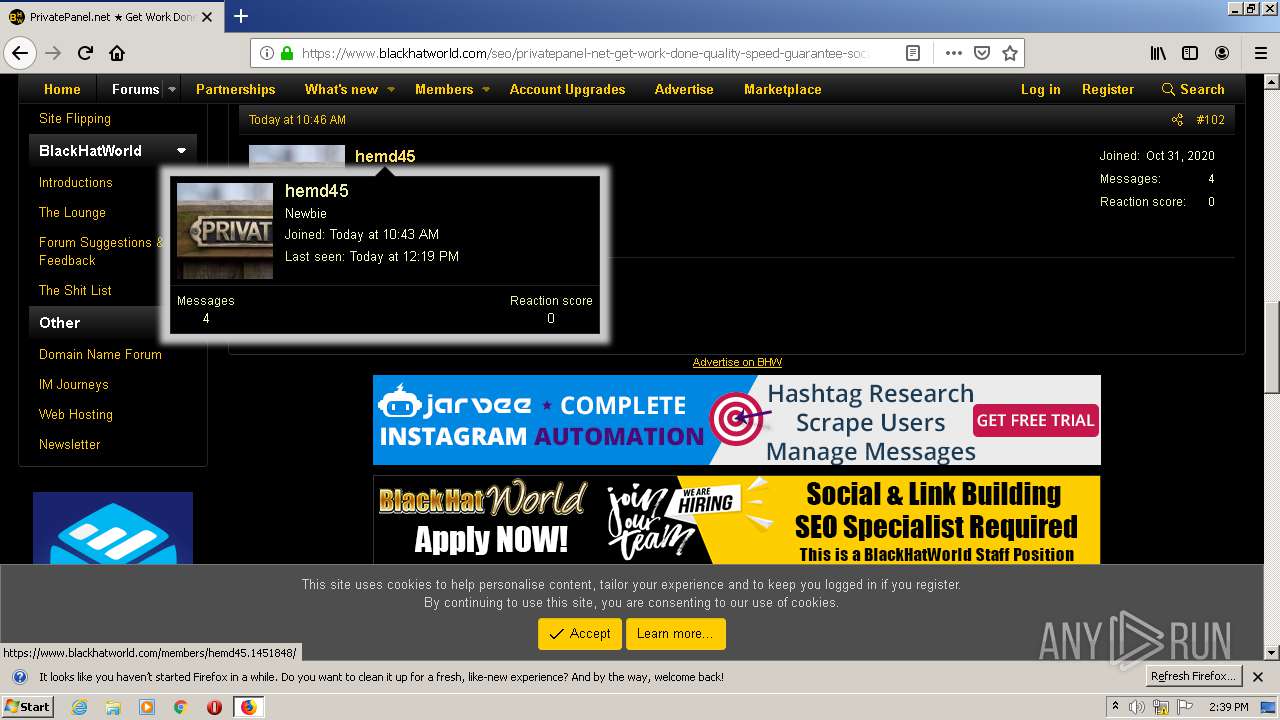Open the Home nav item
Viewport: 1280px width, 720px height.
click(62, 89)
